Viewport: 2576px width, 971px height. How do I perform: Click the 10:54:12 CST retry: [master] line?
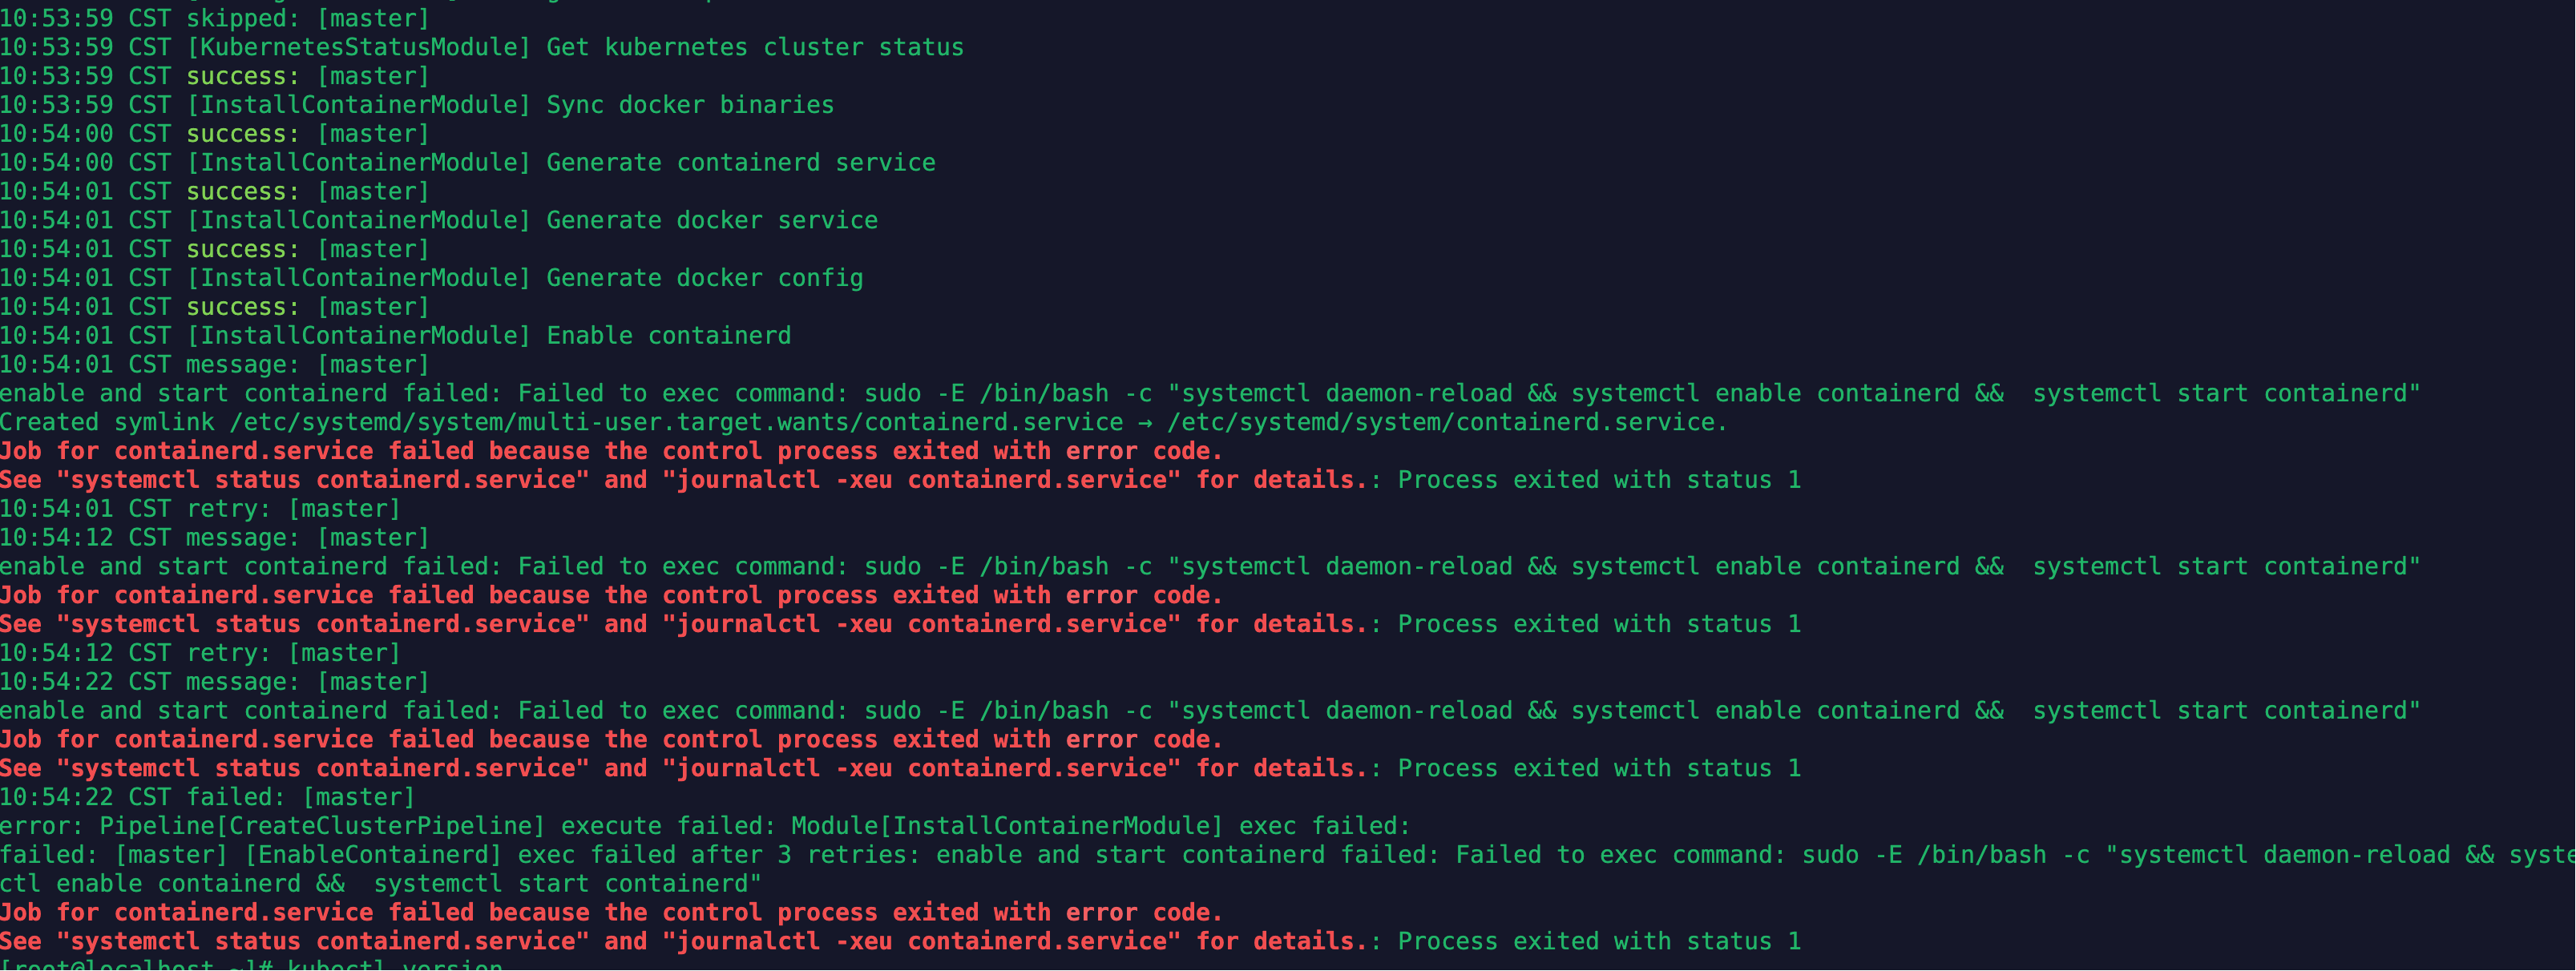click(x=200, y=653)
